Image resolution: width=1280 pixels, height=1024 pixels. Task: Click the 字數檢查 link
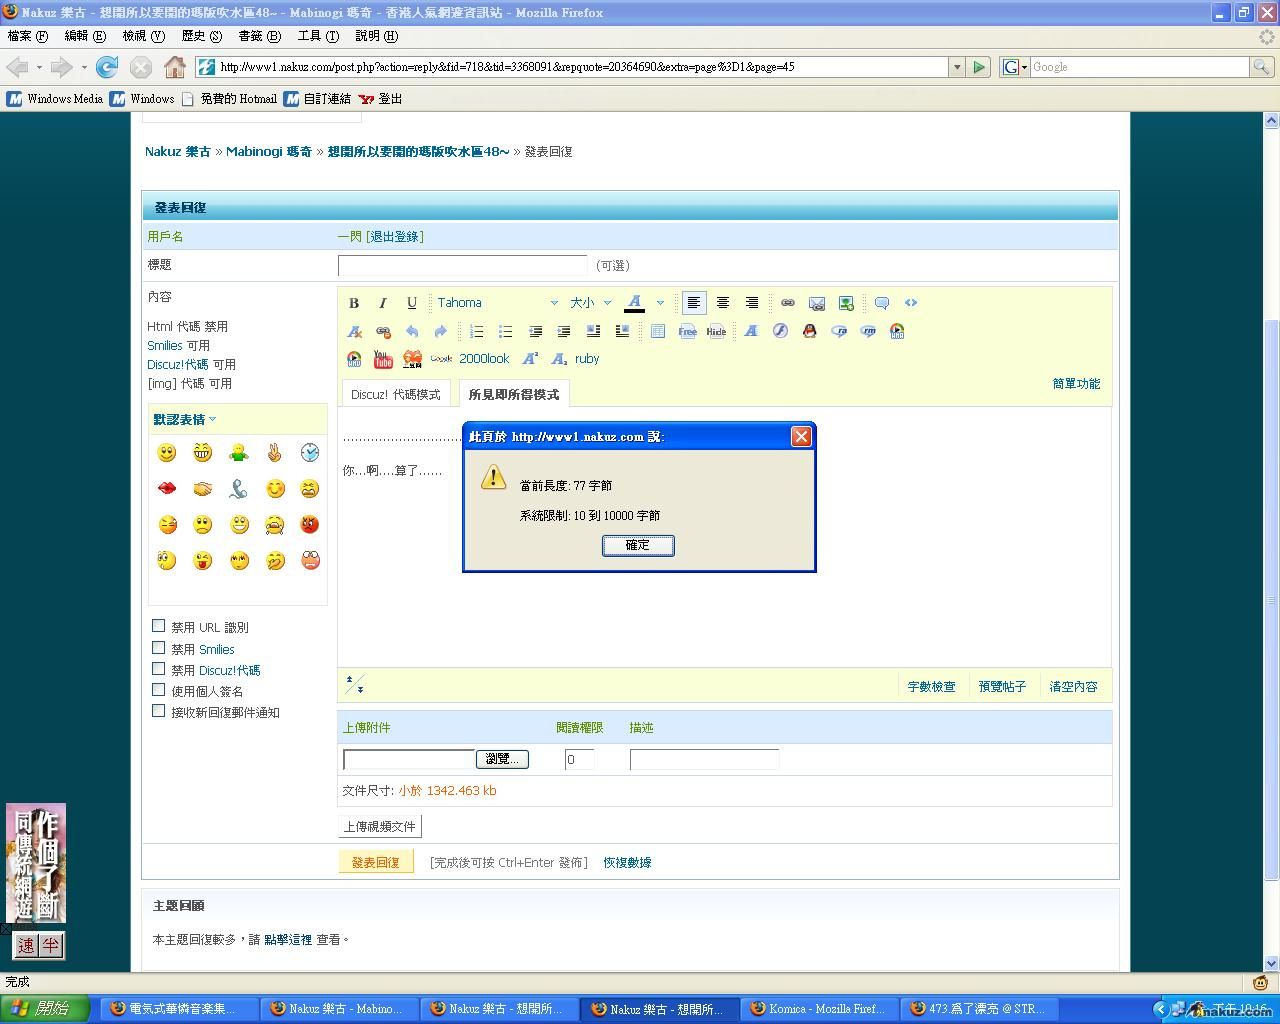point(931,687)
